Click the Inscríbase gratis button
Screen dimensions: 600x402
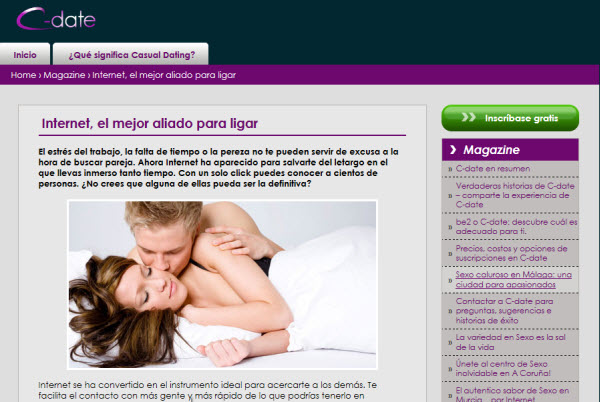tap(510, 118)
